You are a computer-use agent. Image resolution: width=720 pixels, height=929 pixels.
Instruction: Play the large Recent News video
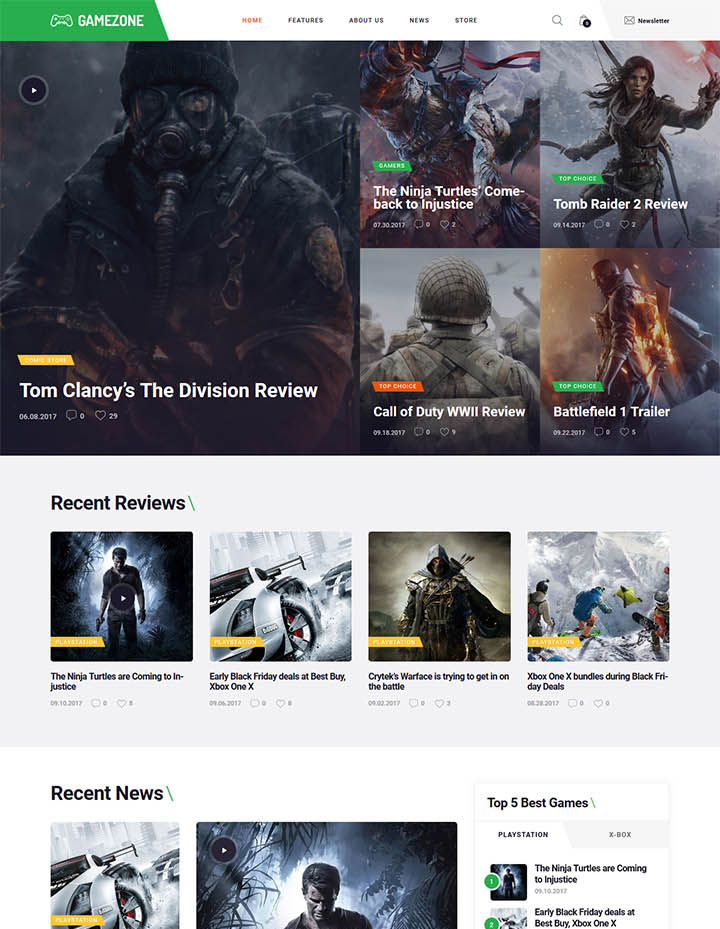pyautogui.click(x=224, y=850)
